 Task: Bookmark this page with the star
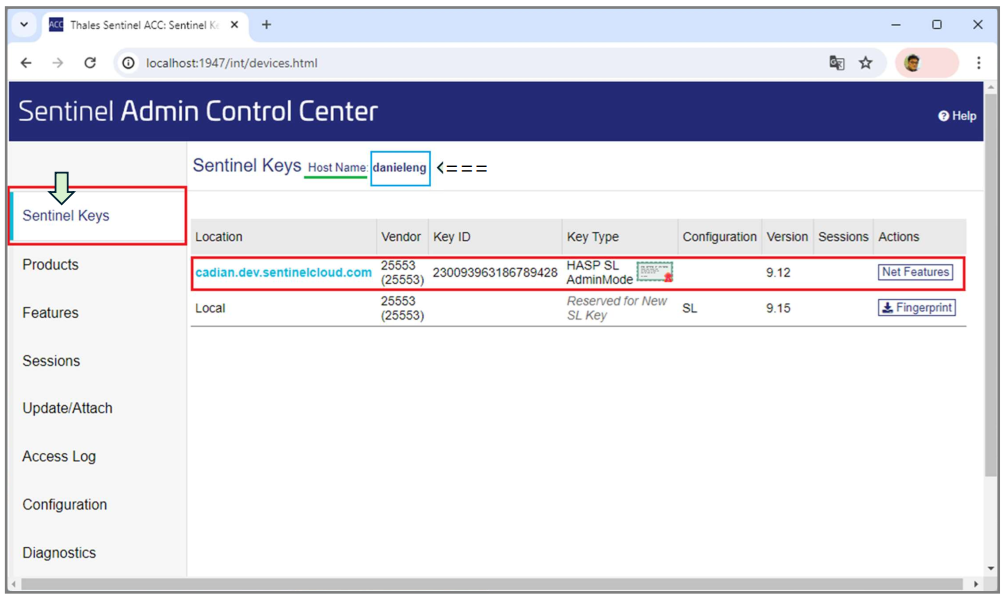coord(865,63)
